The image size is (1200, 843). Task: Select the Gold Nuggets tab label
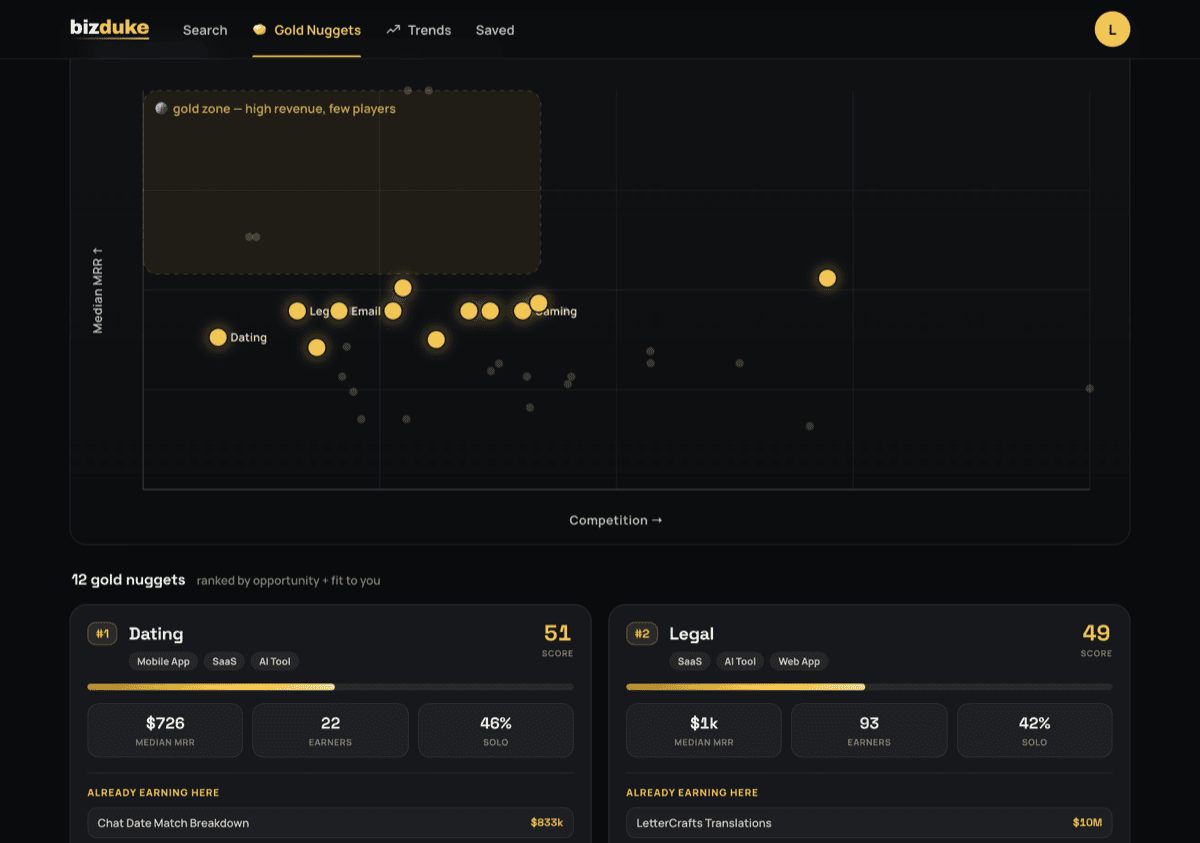pyautogui.click(x=318, y=30)
